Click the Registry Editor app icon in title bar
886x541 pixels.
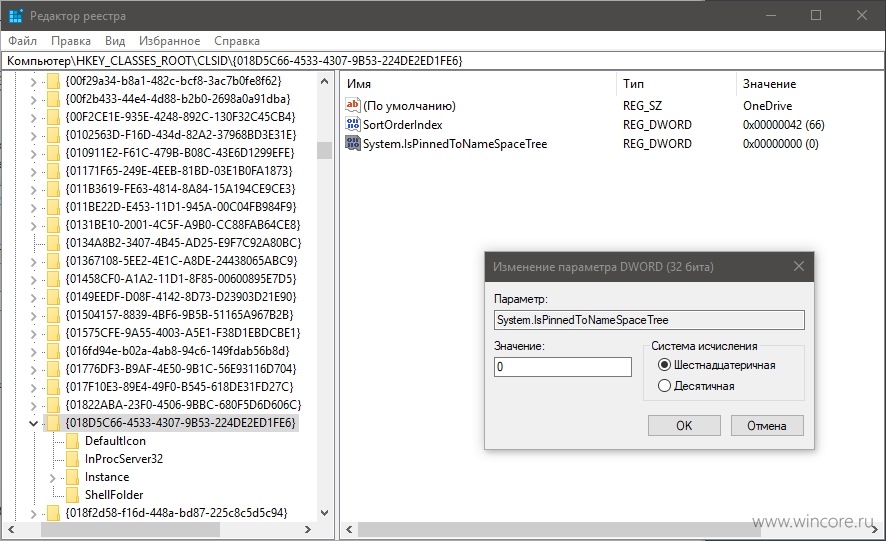tap(15, 16)
